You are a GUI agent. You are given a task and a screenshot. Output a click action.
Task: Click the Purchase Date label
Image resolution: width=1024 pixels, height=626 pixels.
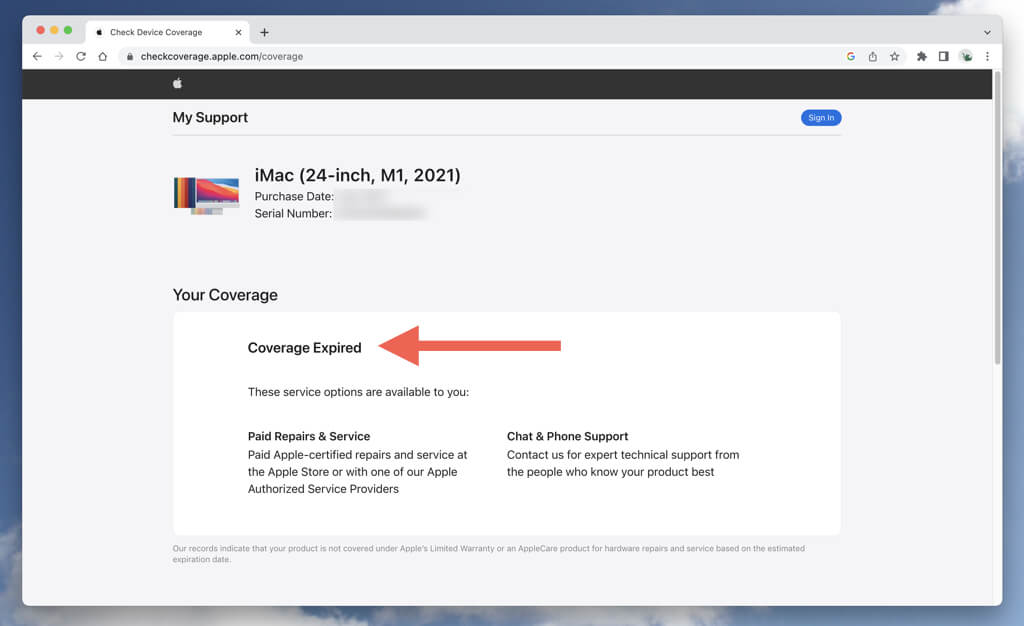tap(294, 196)
